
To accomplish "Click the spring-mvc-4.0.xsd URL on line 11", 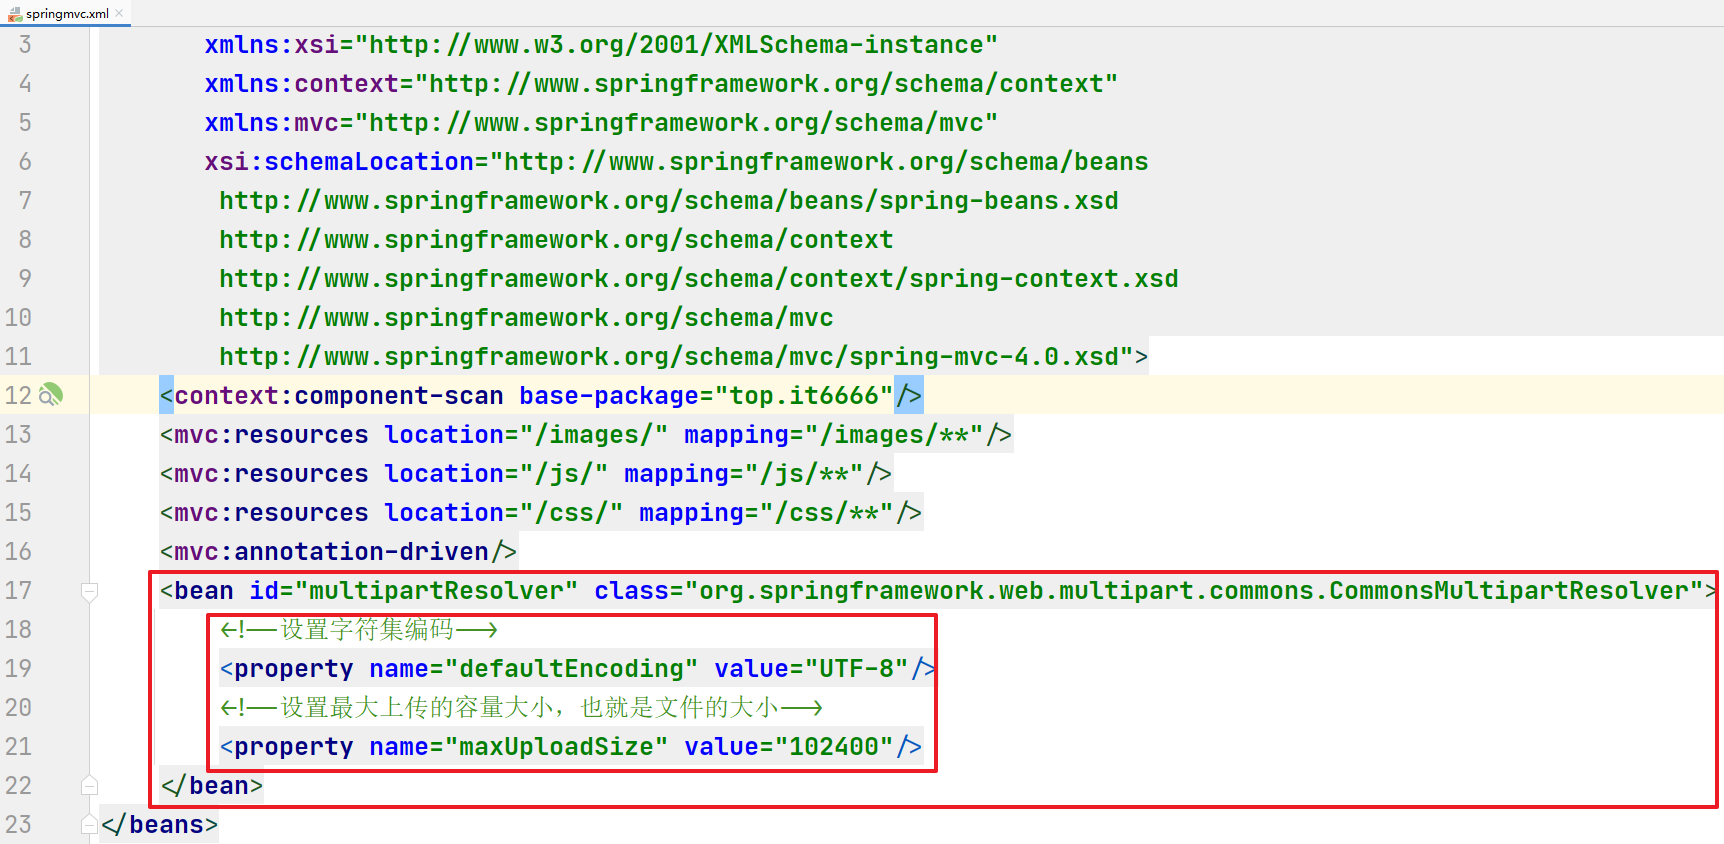I will tap(668, 357).
